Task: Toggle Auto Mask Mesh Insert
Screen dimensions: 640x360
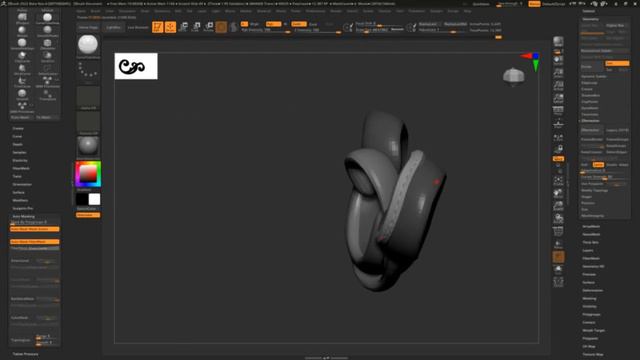Action: tap(35, 229)
